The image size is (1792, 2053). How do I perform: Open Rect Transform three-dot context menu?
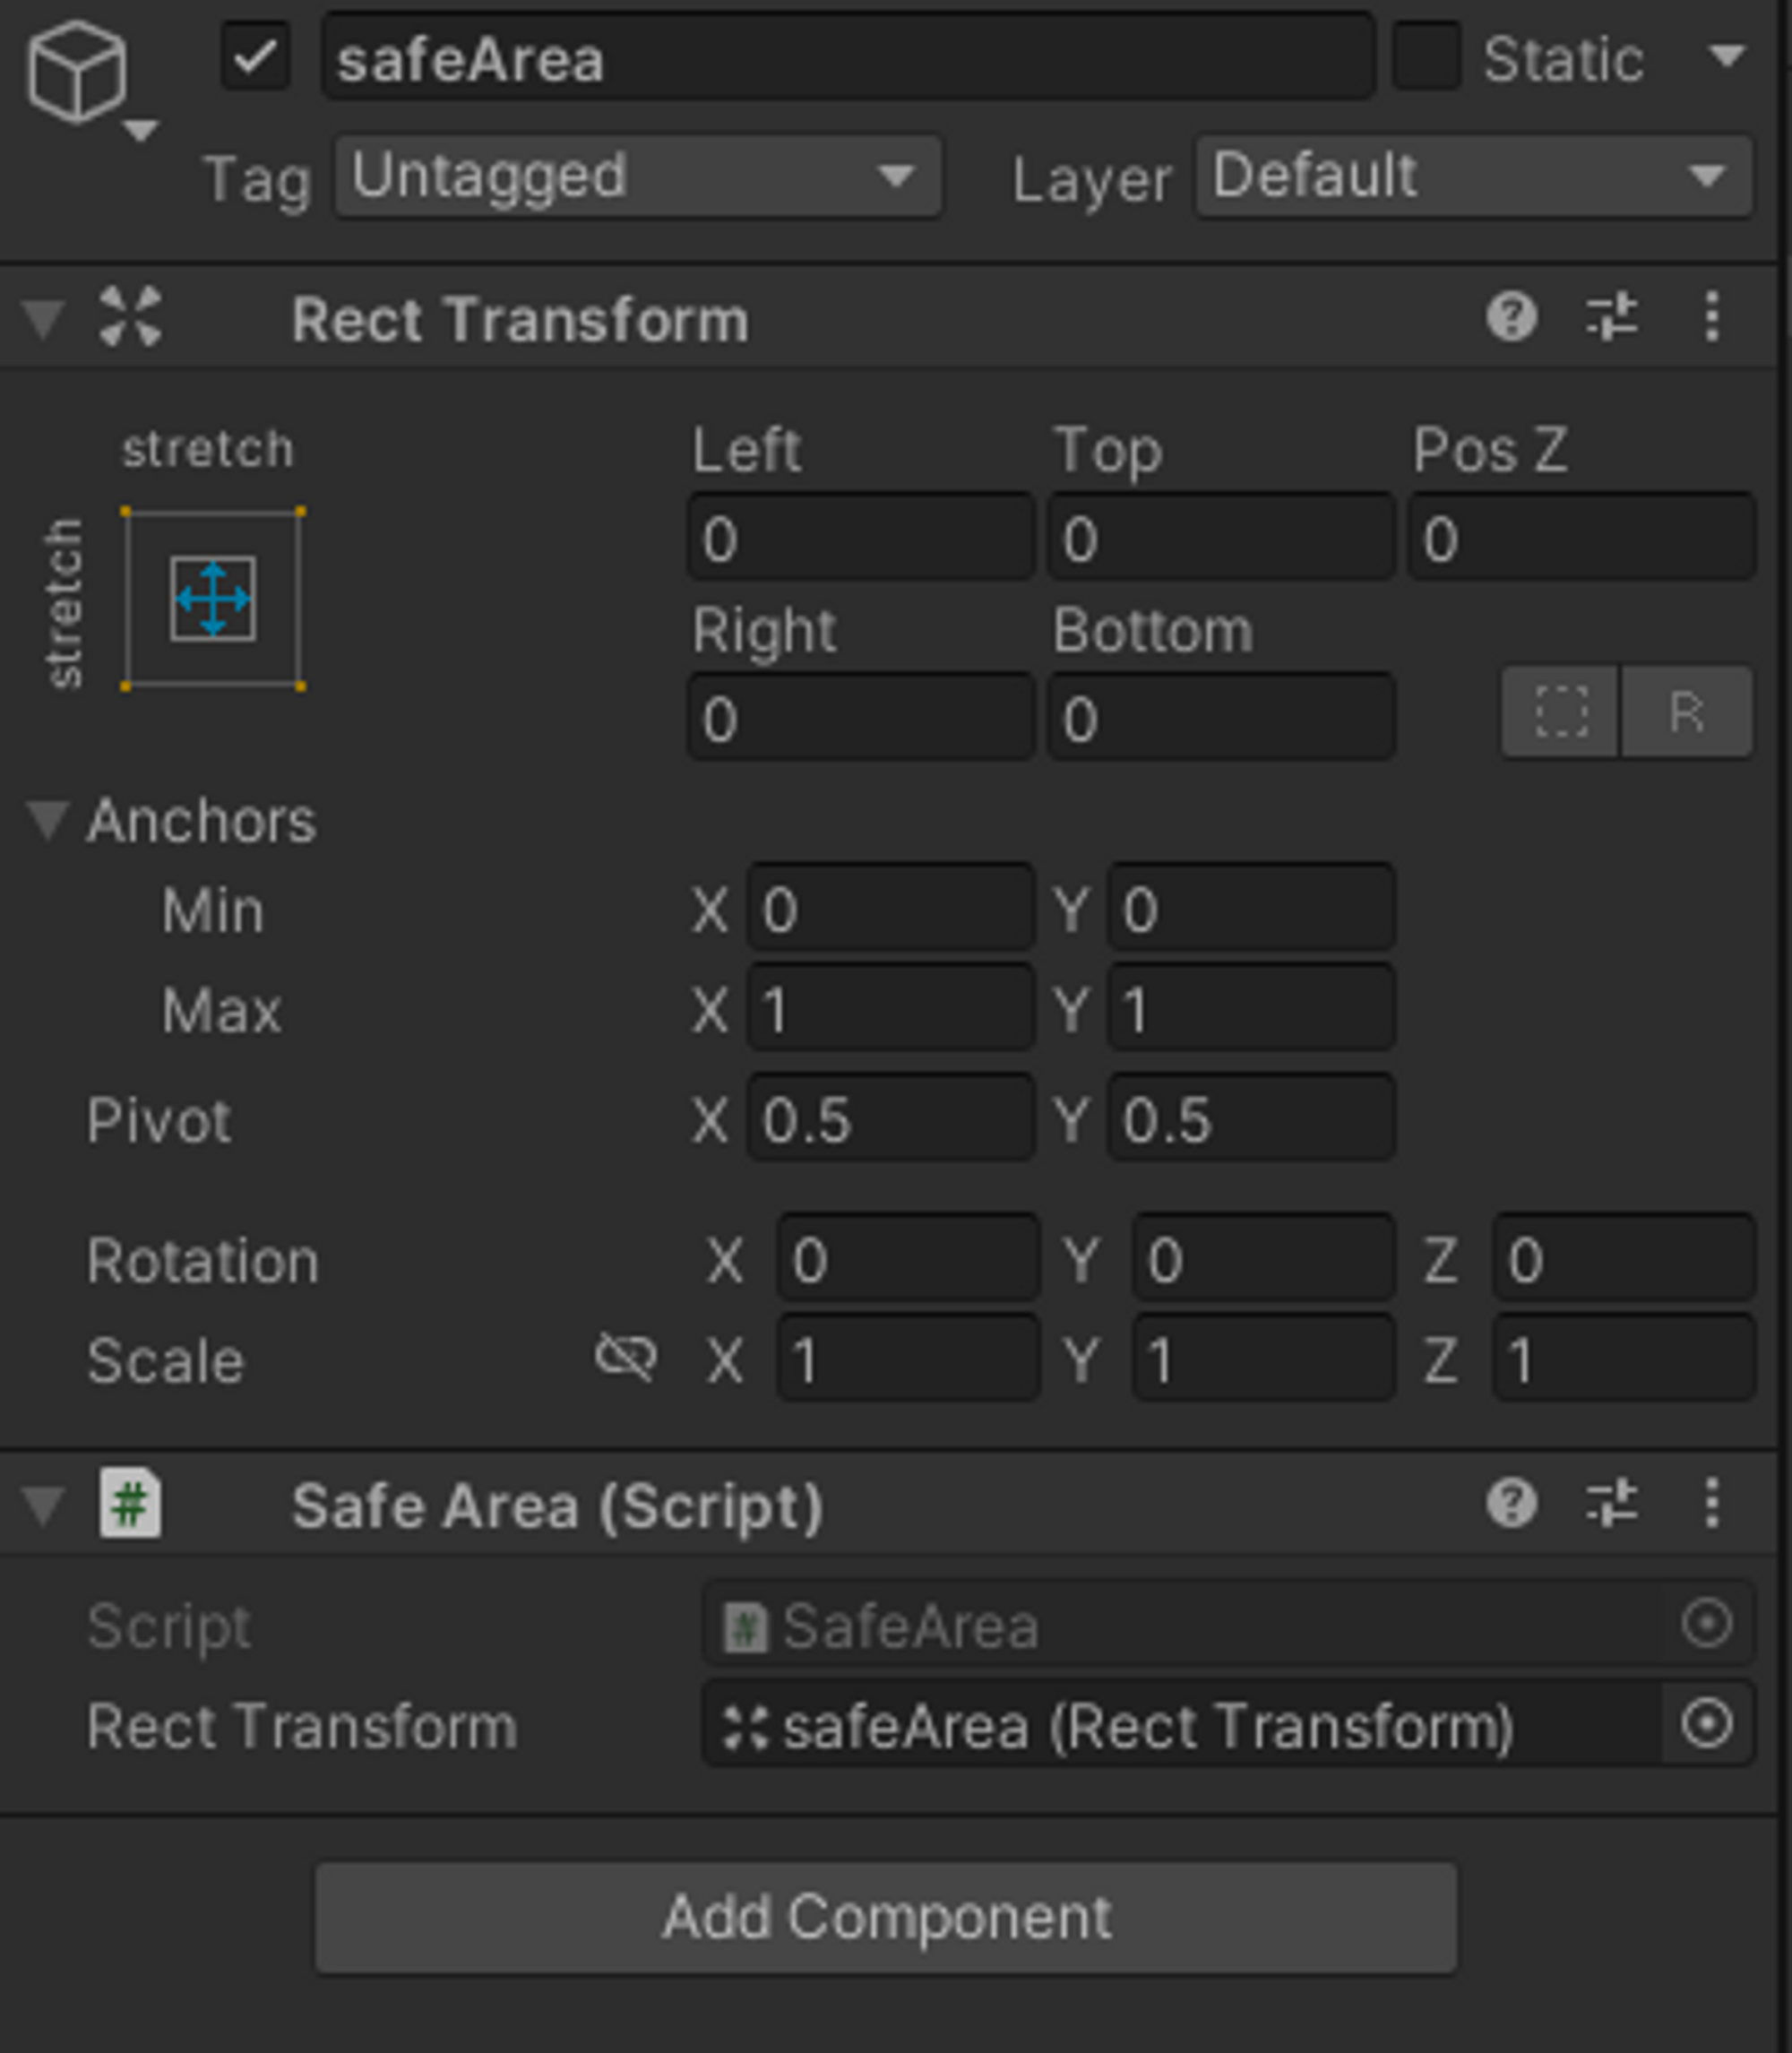[x=1712, y=318]
